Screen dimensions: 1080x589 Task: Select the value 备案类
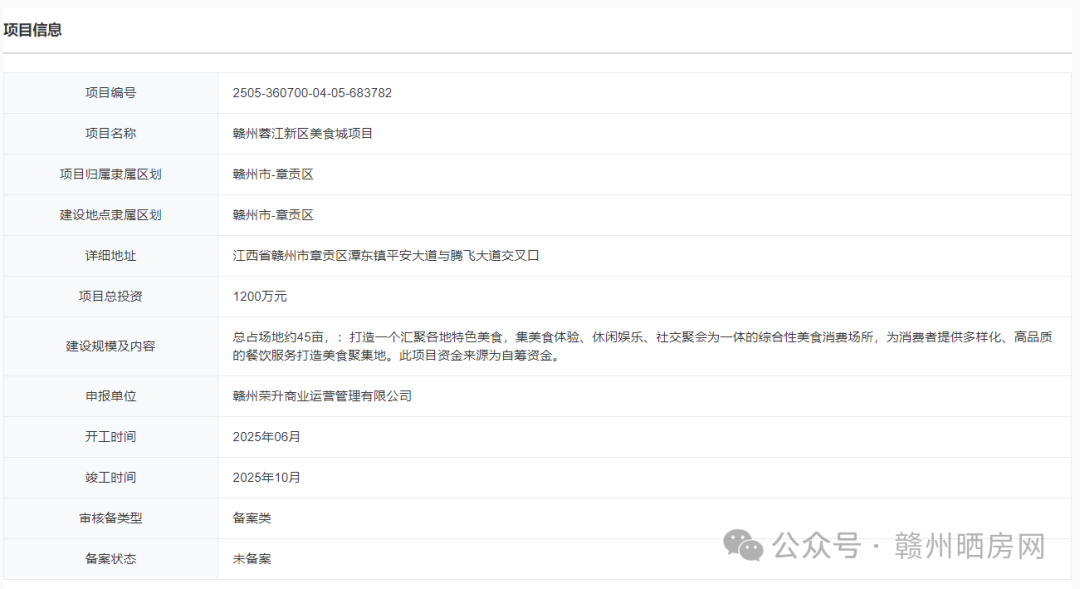pos(252,518)
